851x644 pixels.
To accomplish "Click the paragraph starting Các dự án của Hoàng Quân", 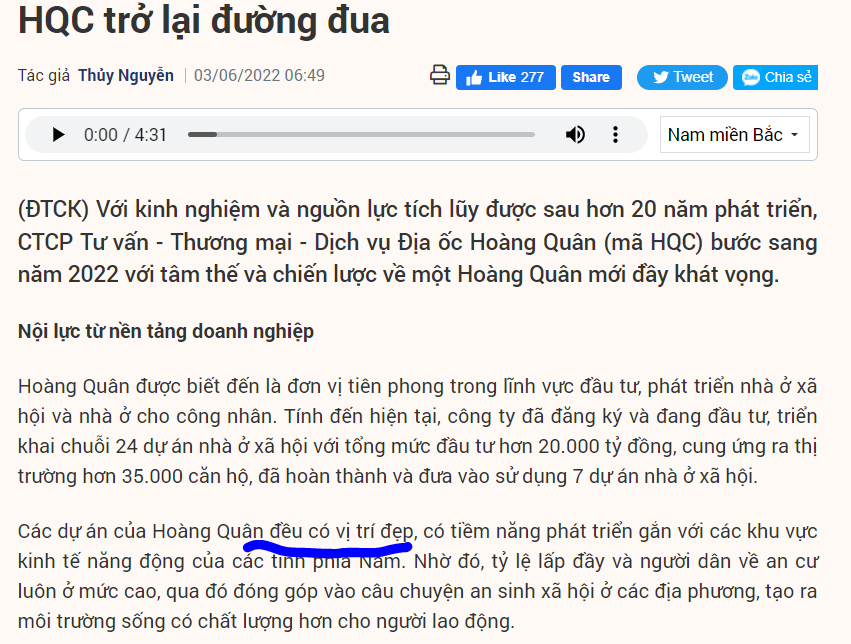I will [417, 576].
